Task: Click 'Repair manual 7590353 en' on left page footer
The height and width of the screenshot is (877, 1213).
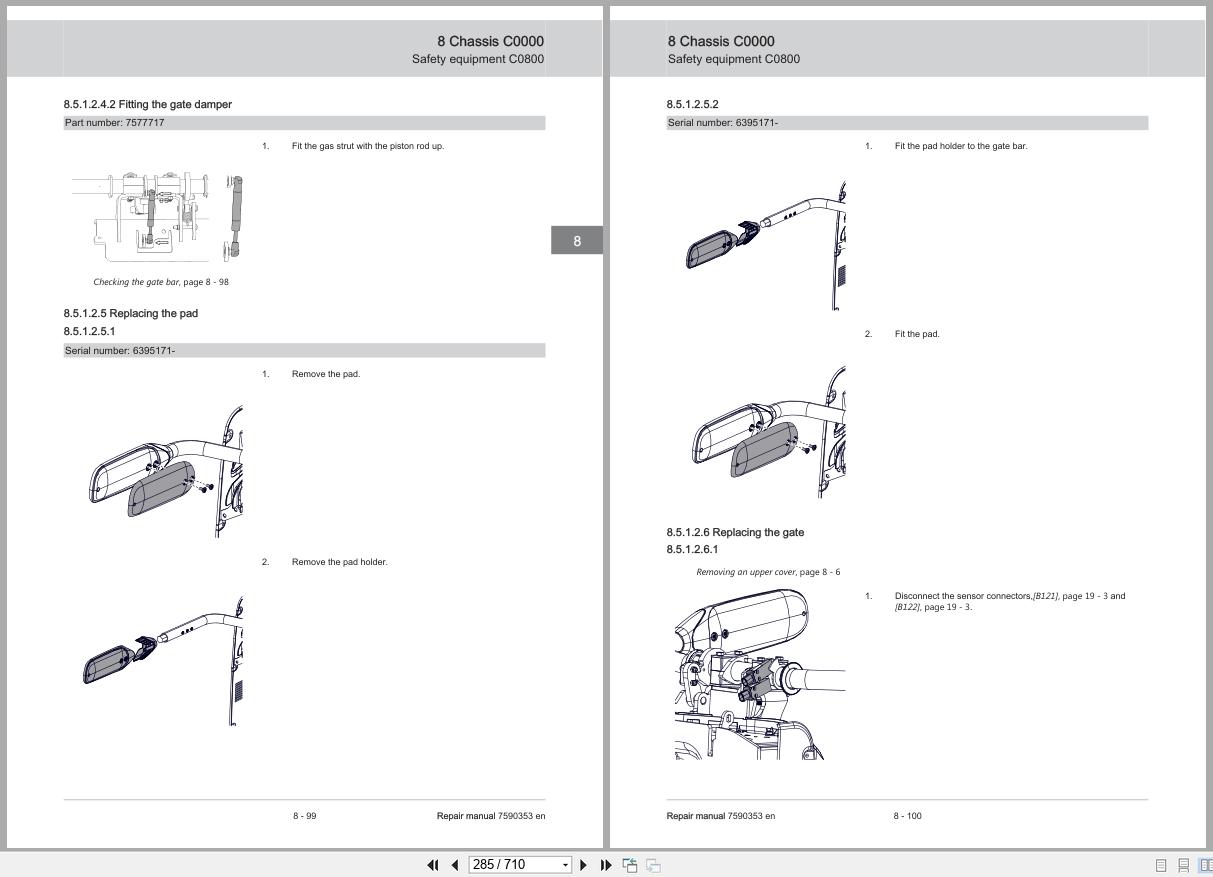Action: coord(491,816)
